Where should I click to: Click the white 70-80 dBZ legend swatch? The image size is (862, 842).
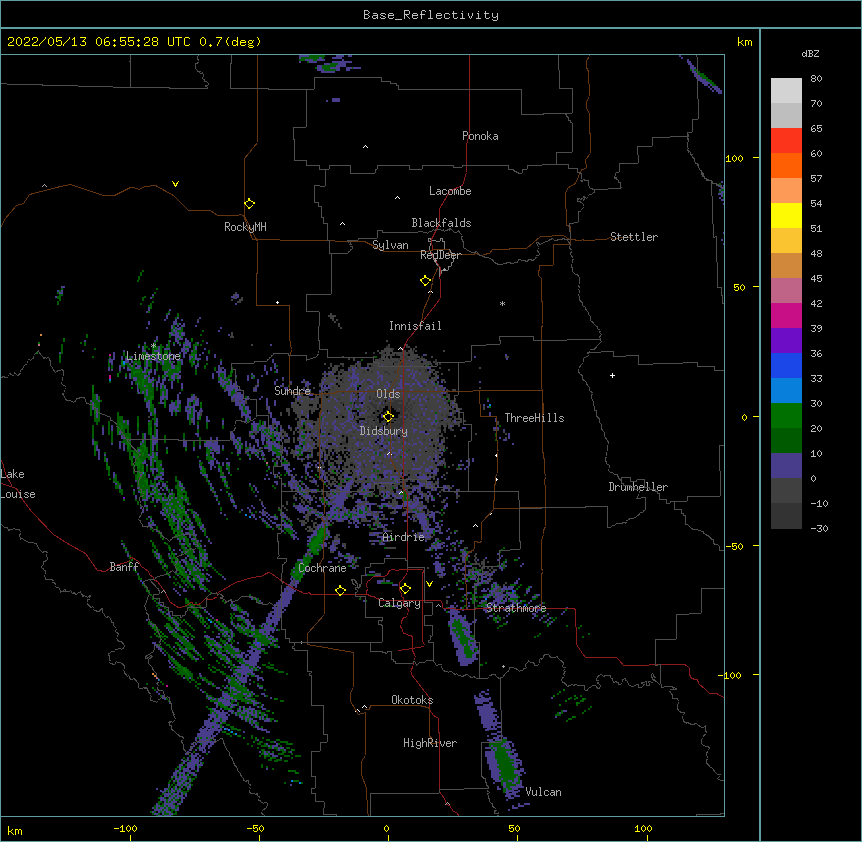pos(786,91)
